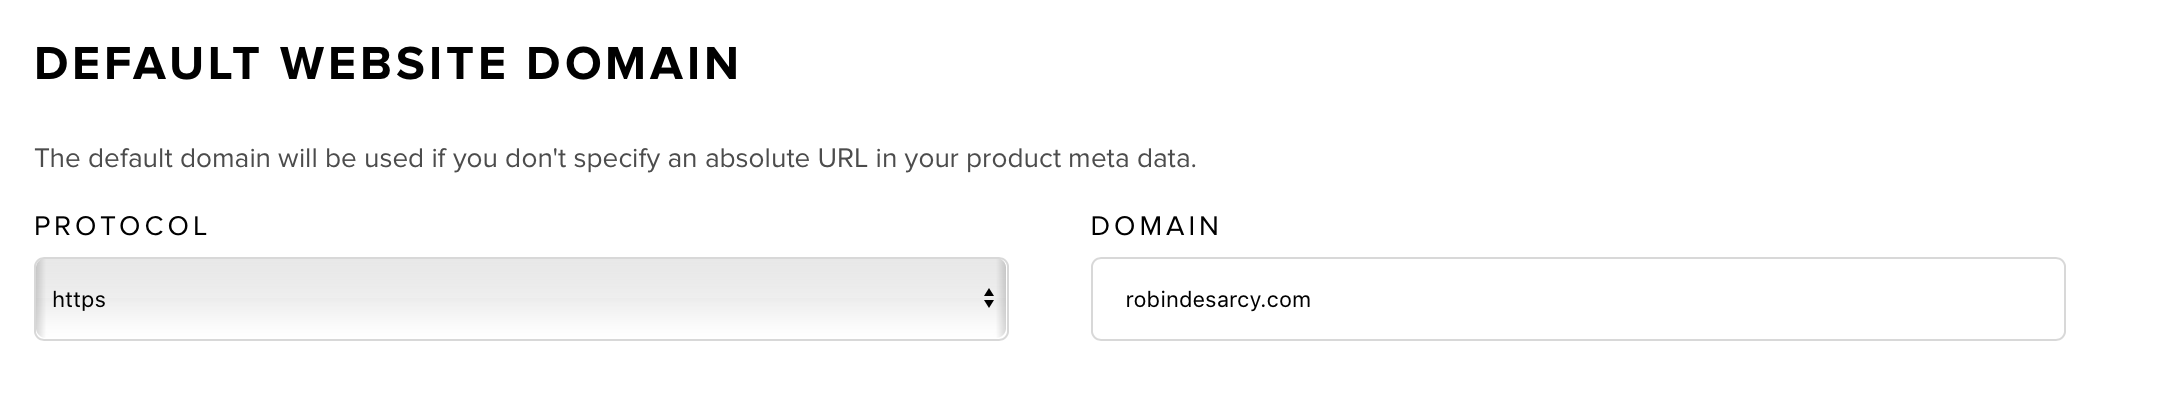The height and width of the screenshot is (398, 2158).
Task: Select the PROTOCOL field label
Action: (x=121, y=226)
